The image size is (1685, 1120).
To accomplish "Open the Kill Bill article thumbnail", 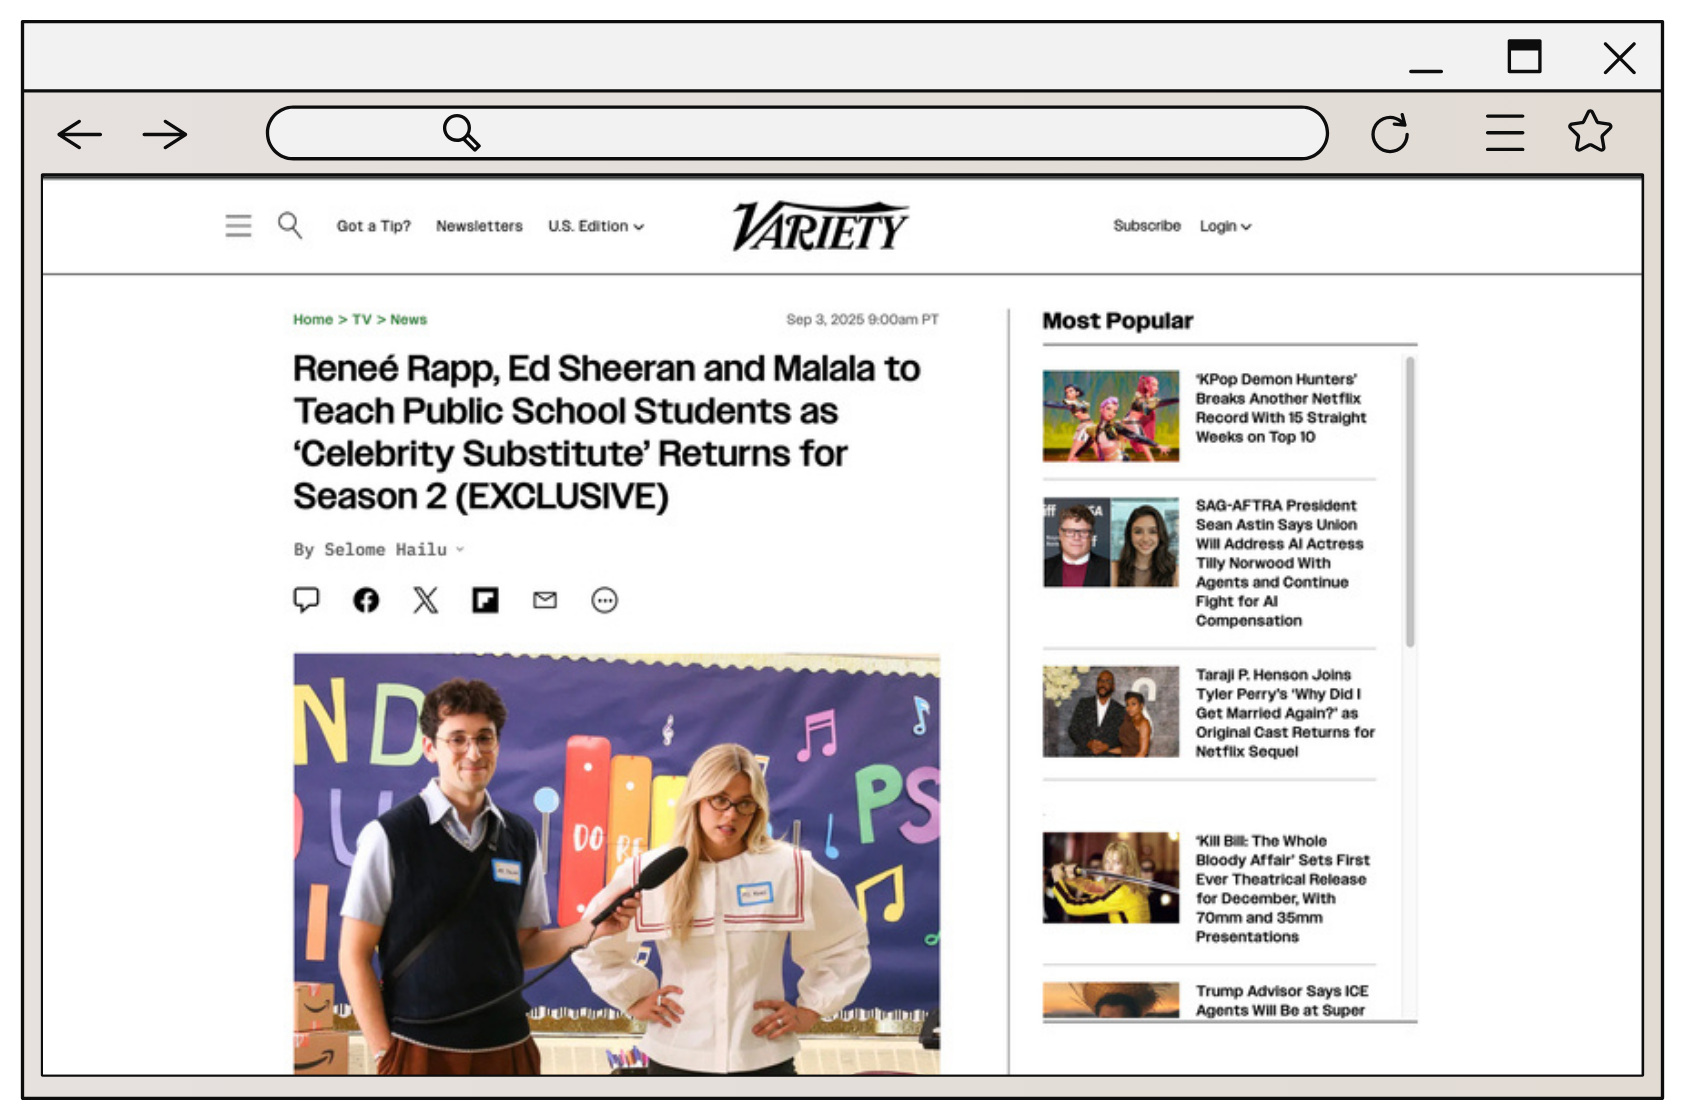I will point(1109,880).
